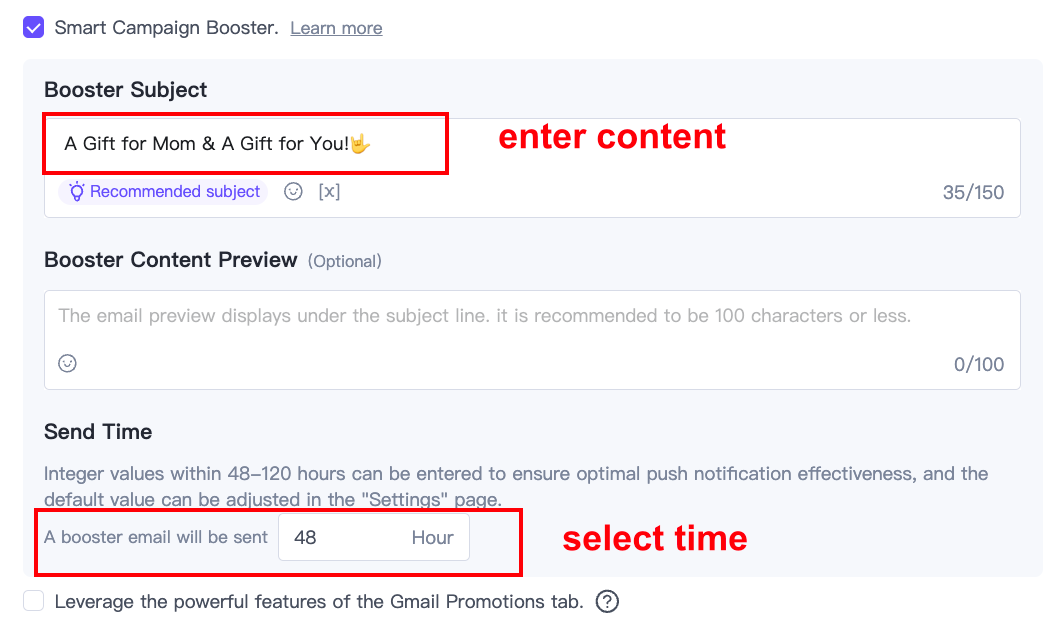Uncheck the Smart Campaign Booster checkbox

34,27
